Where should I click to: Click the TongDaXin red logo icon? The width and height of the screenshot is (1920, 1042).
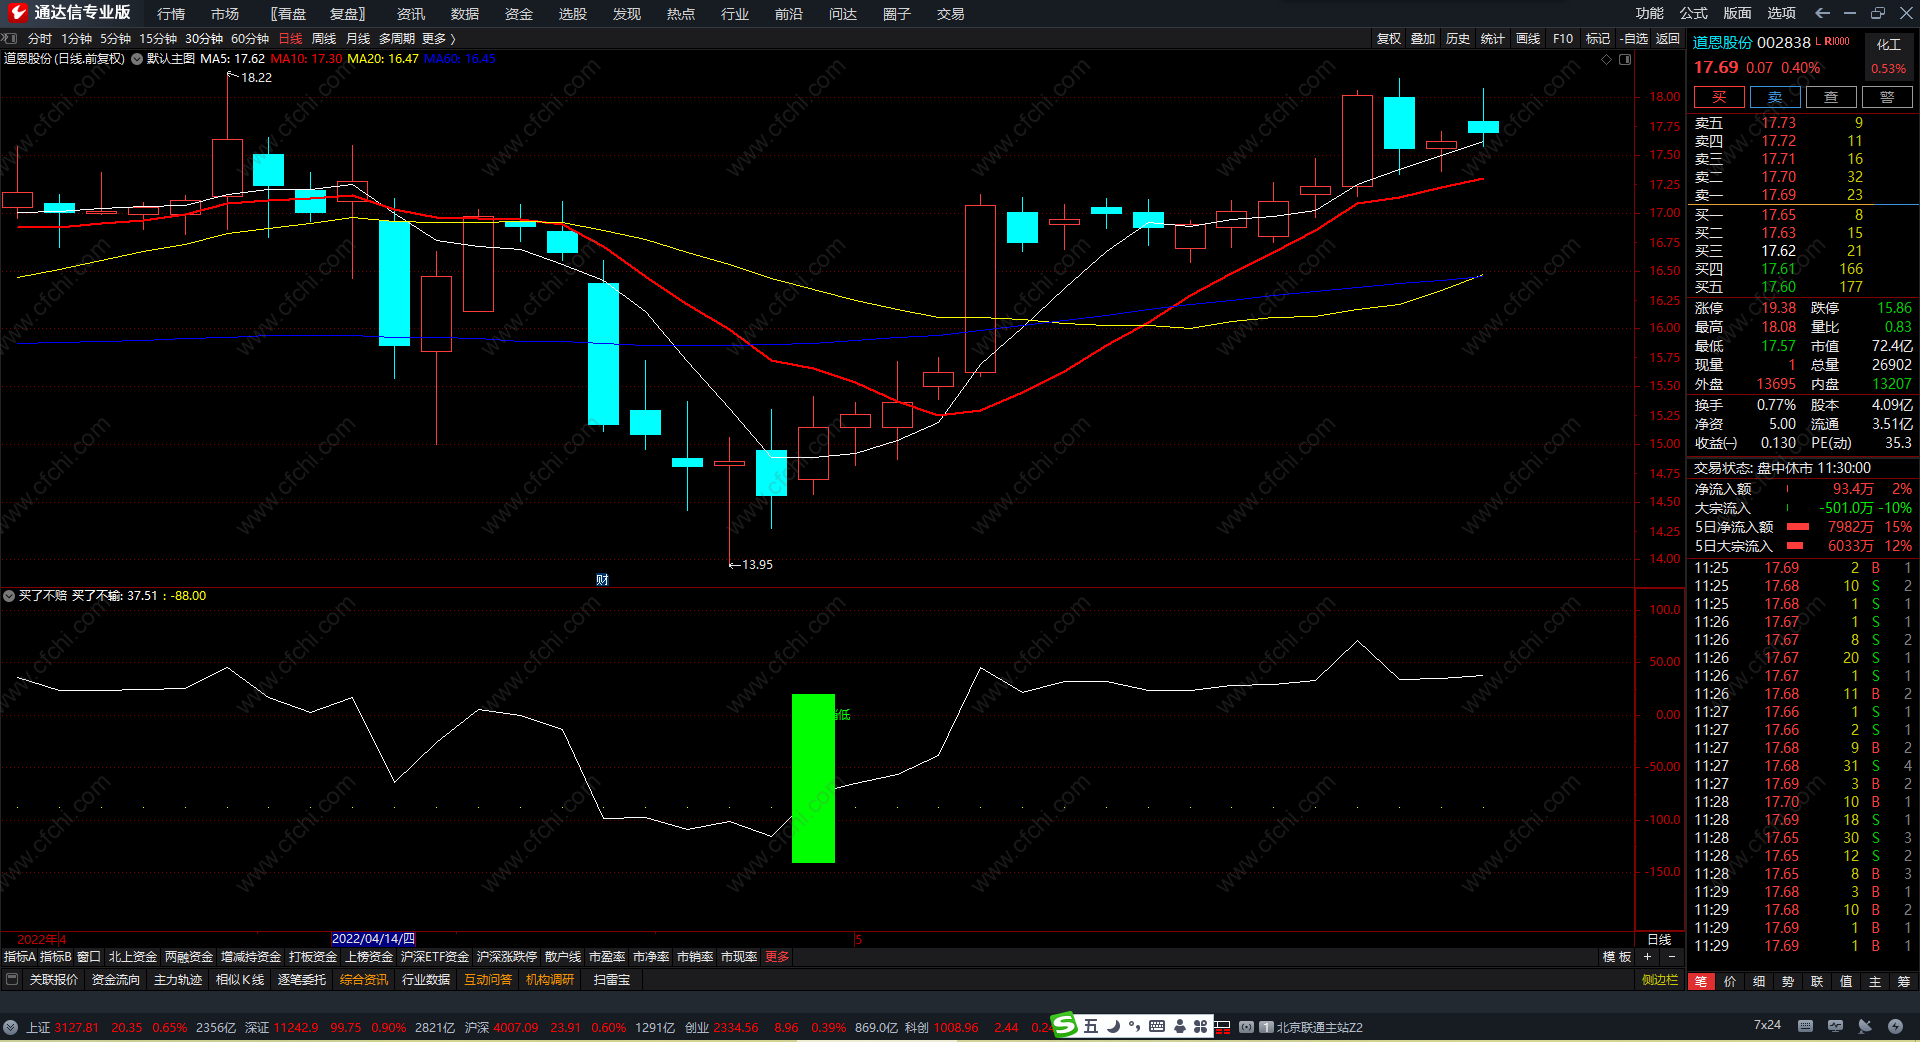click(x=17, y=13)
